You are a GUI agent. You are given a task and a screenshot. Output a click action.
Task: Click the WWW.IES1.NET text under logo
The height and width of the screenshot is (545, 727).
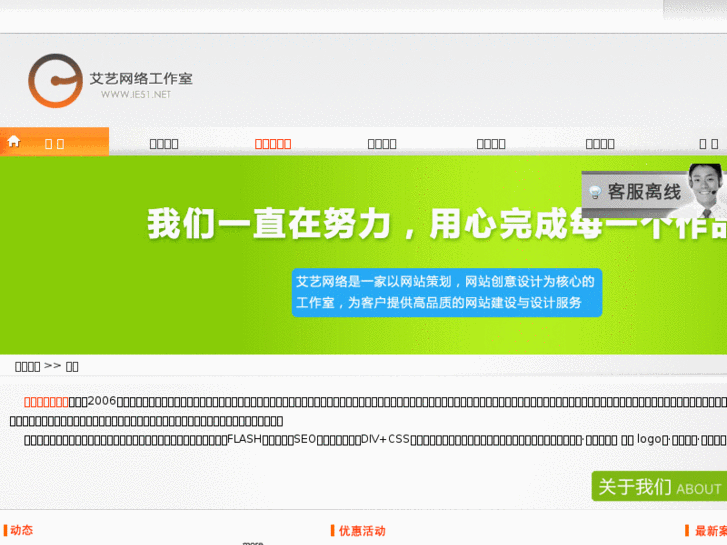coord(136,95)
